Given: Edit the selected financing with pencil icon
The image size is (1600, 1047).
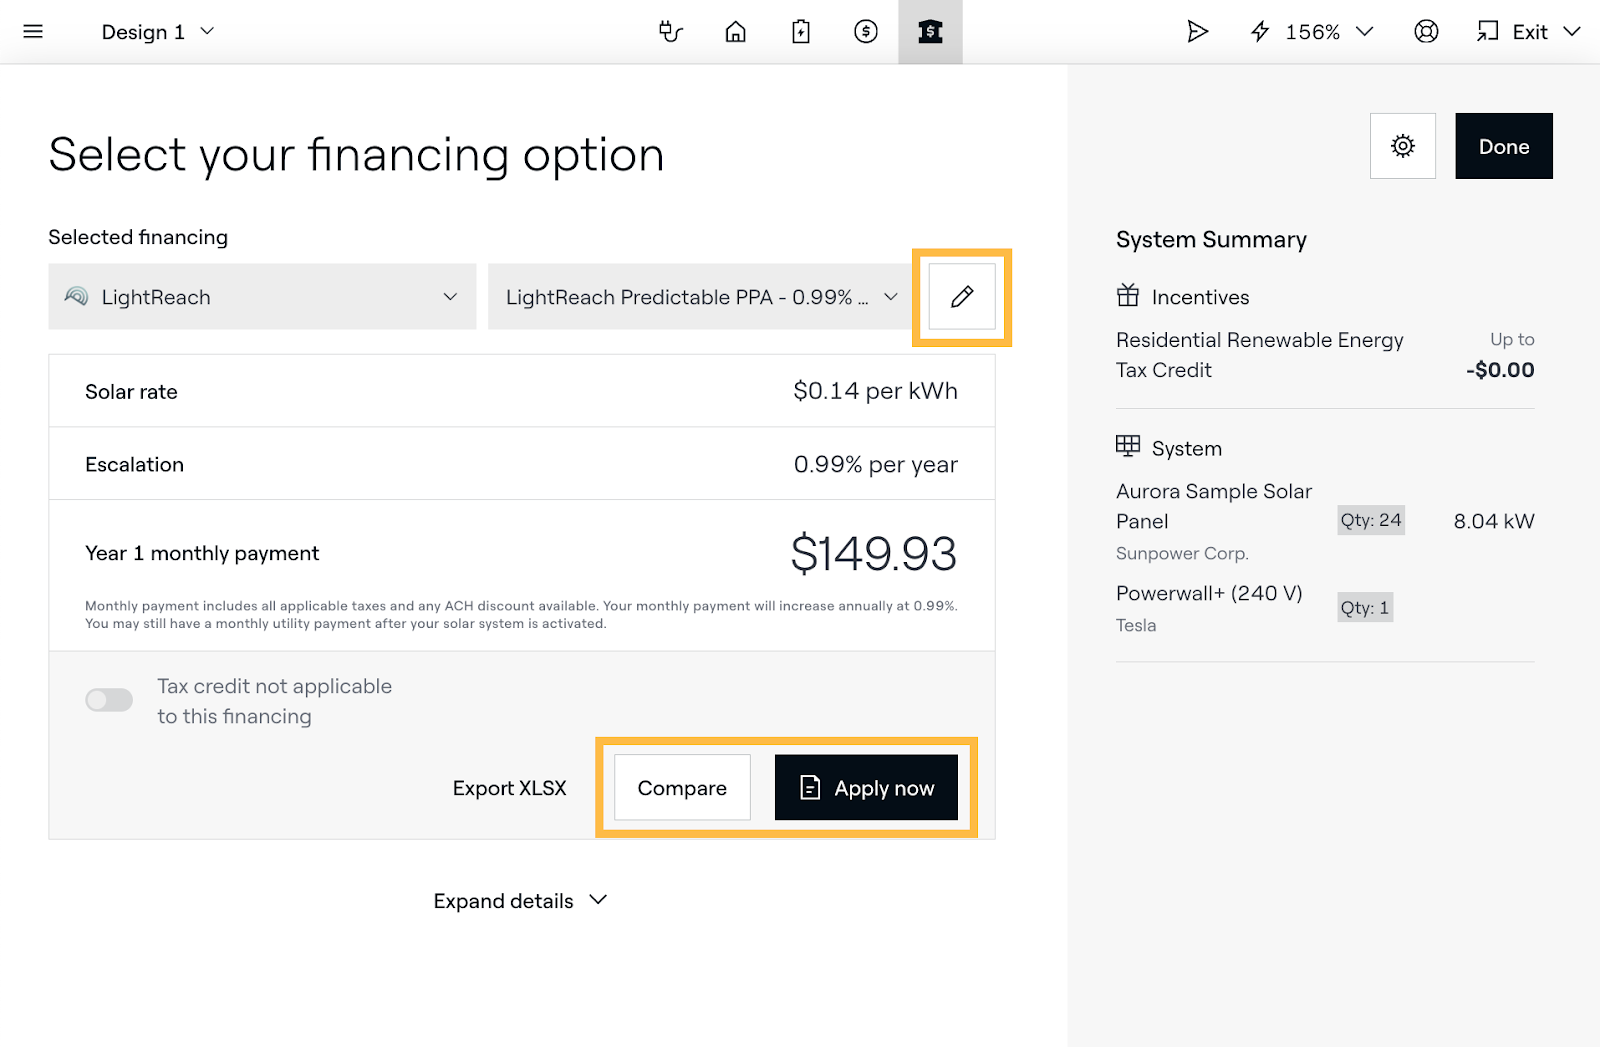Looking at the screenshot, I should point(962,297).
